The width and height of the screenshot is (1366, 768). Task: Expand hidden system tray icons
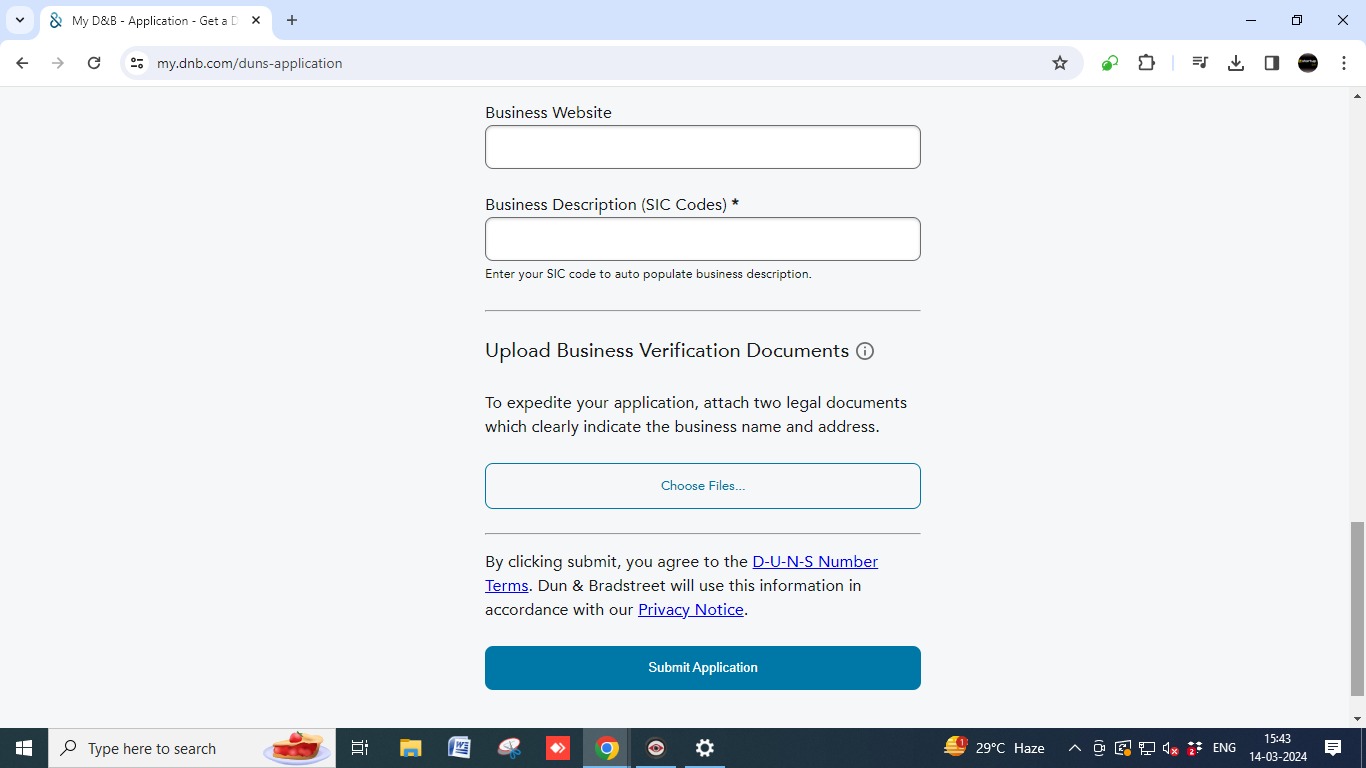1074,747
